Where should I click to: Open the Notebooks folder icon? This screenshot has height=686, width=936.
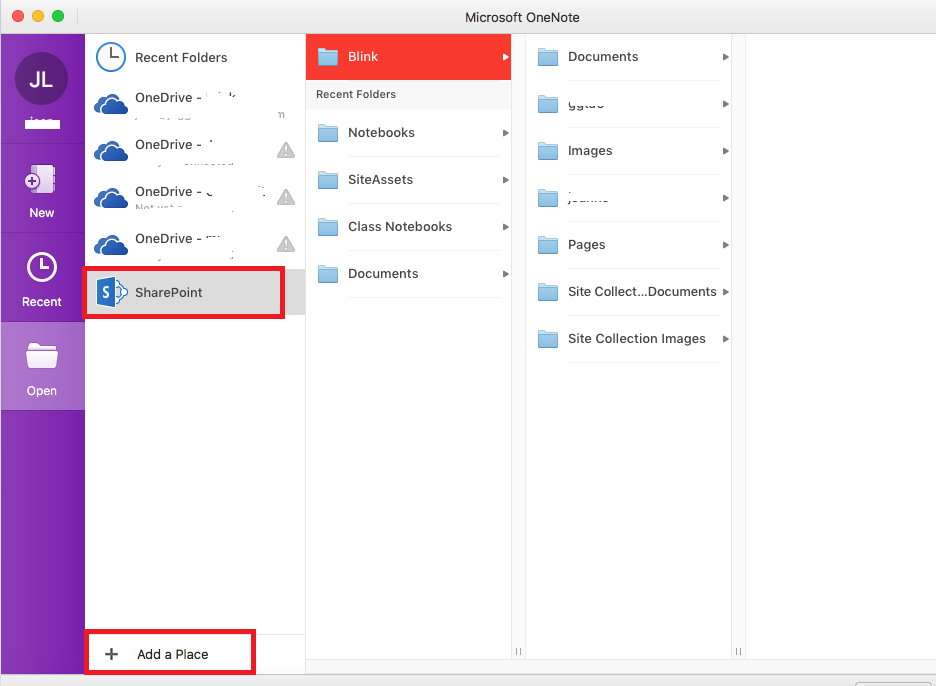[x=328, y=133]
